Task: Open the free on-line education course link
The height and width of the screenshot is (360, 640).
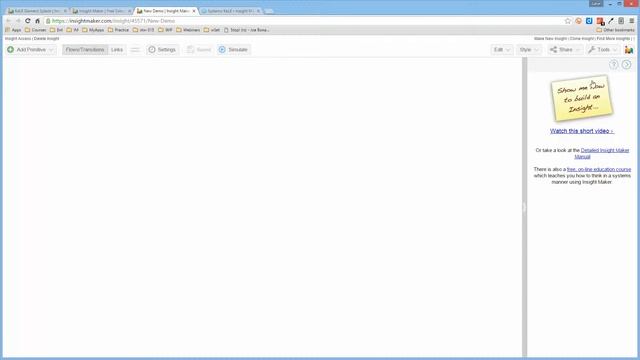Action: click(599, 169)
